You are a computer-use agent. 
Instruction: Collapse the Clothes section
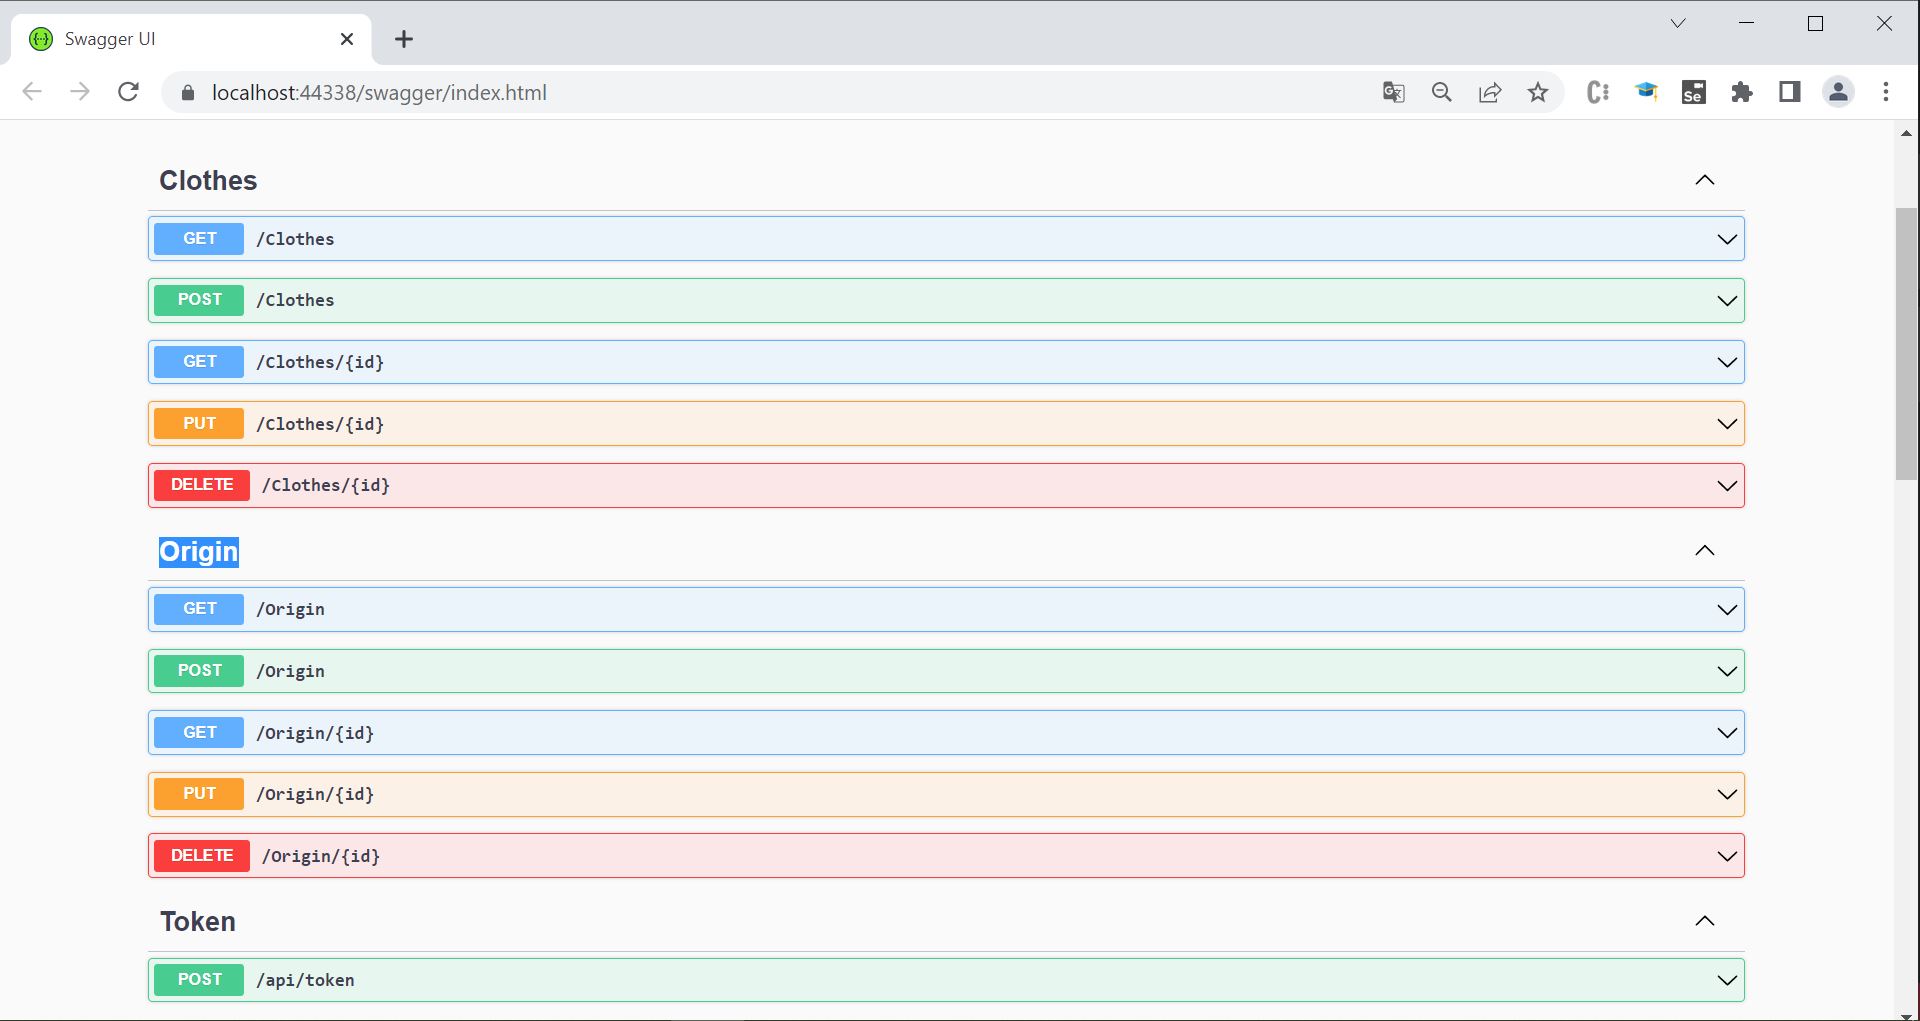(x=1705, y=180)
